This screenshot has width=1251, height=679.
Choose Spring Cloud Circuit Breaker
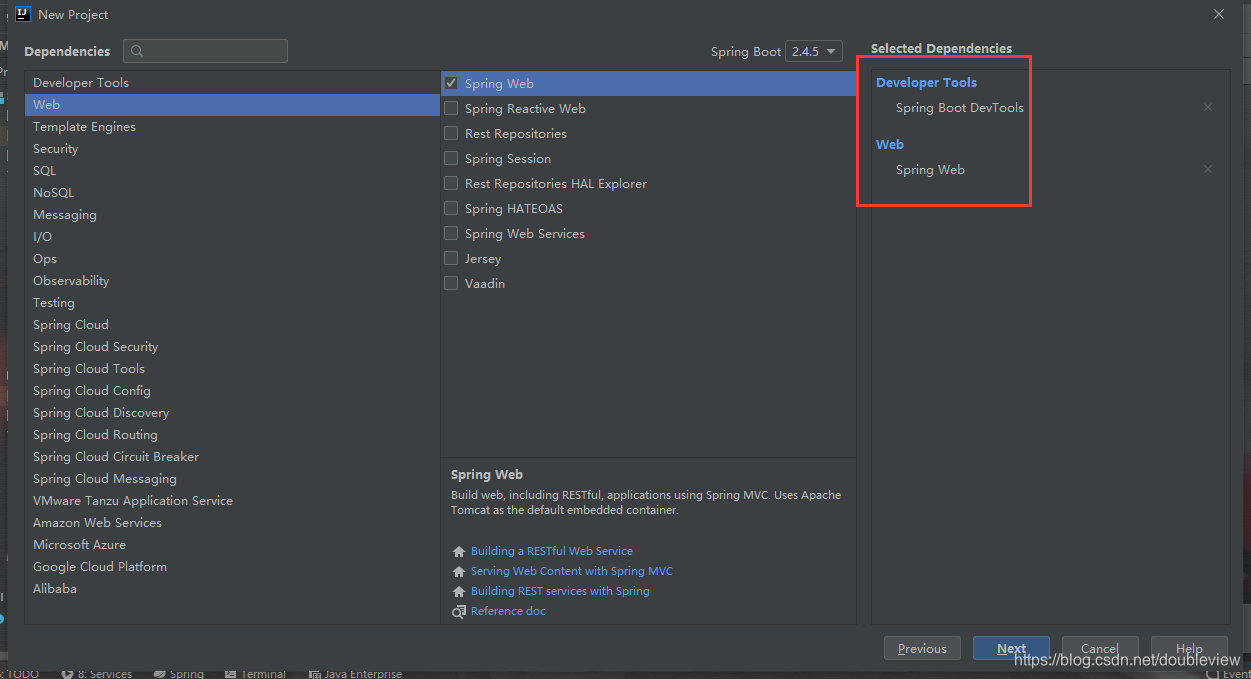pyautogui.click(x=232, y=457)
